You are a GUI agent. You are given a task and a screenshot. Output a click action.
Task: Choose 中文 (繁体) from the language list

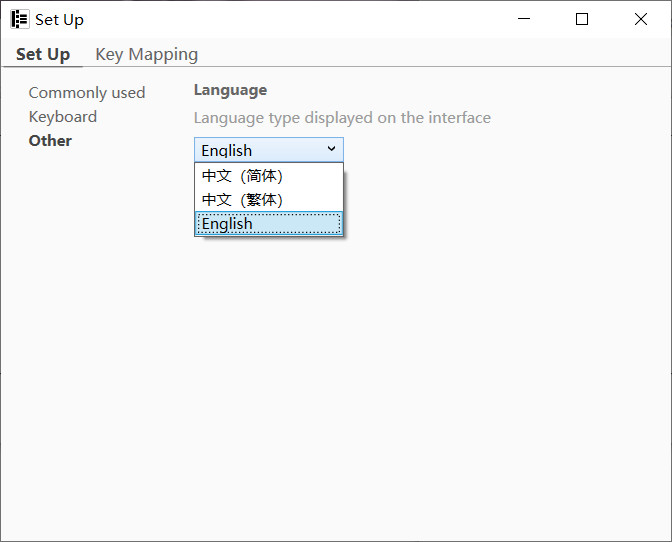point(242,200)
